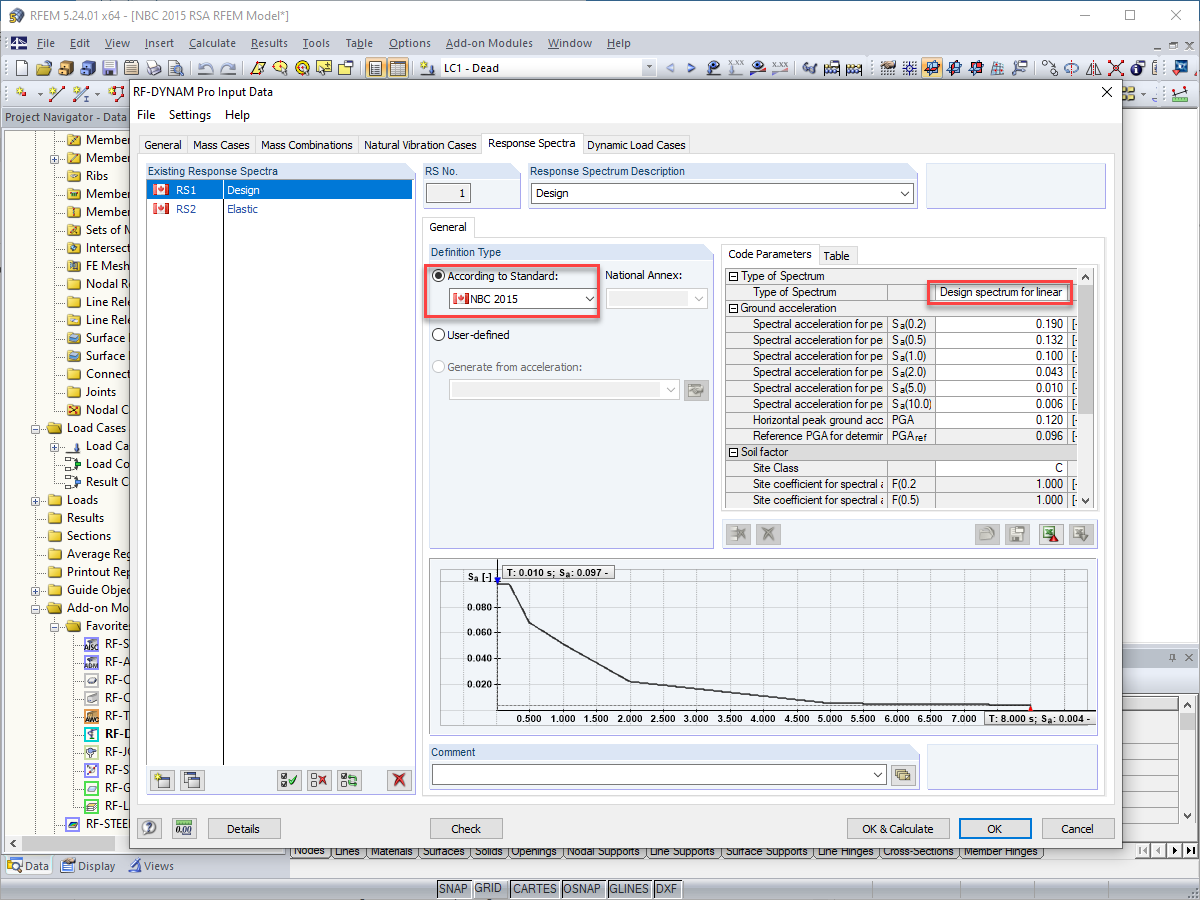
Task: Create a new response spectrum
Action: point(161,780)
